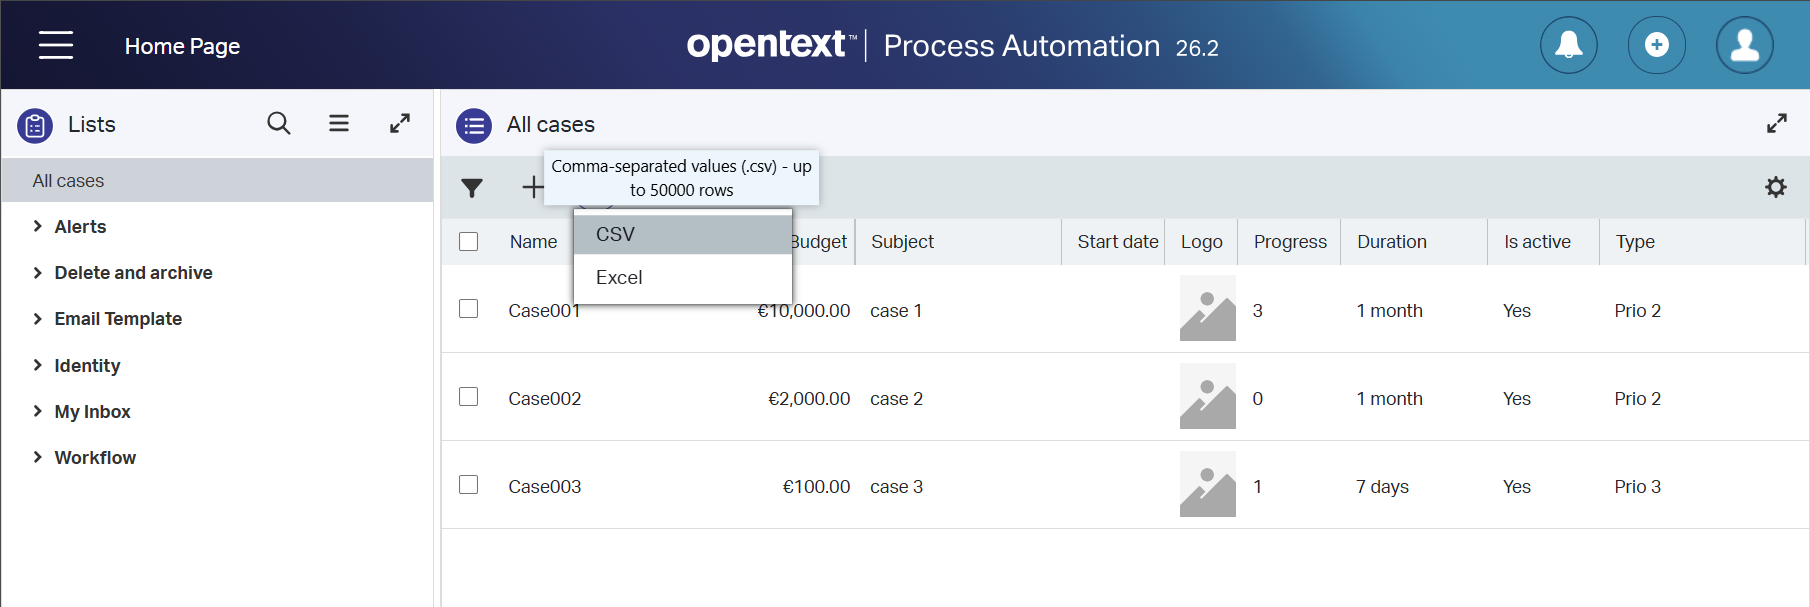Open the Case003 name cell
This screenshot has height=607, width=1810.
coord(544,487)
